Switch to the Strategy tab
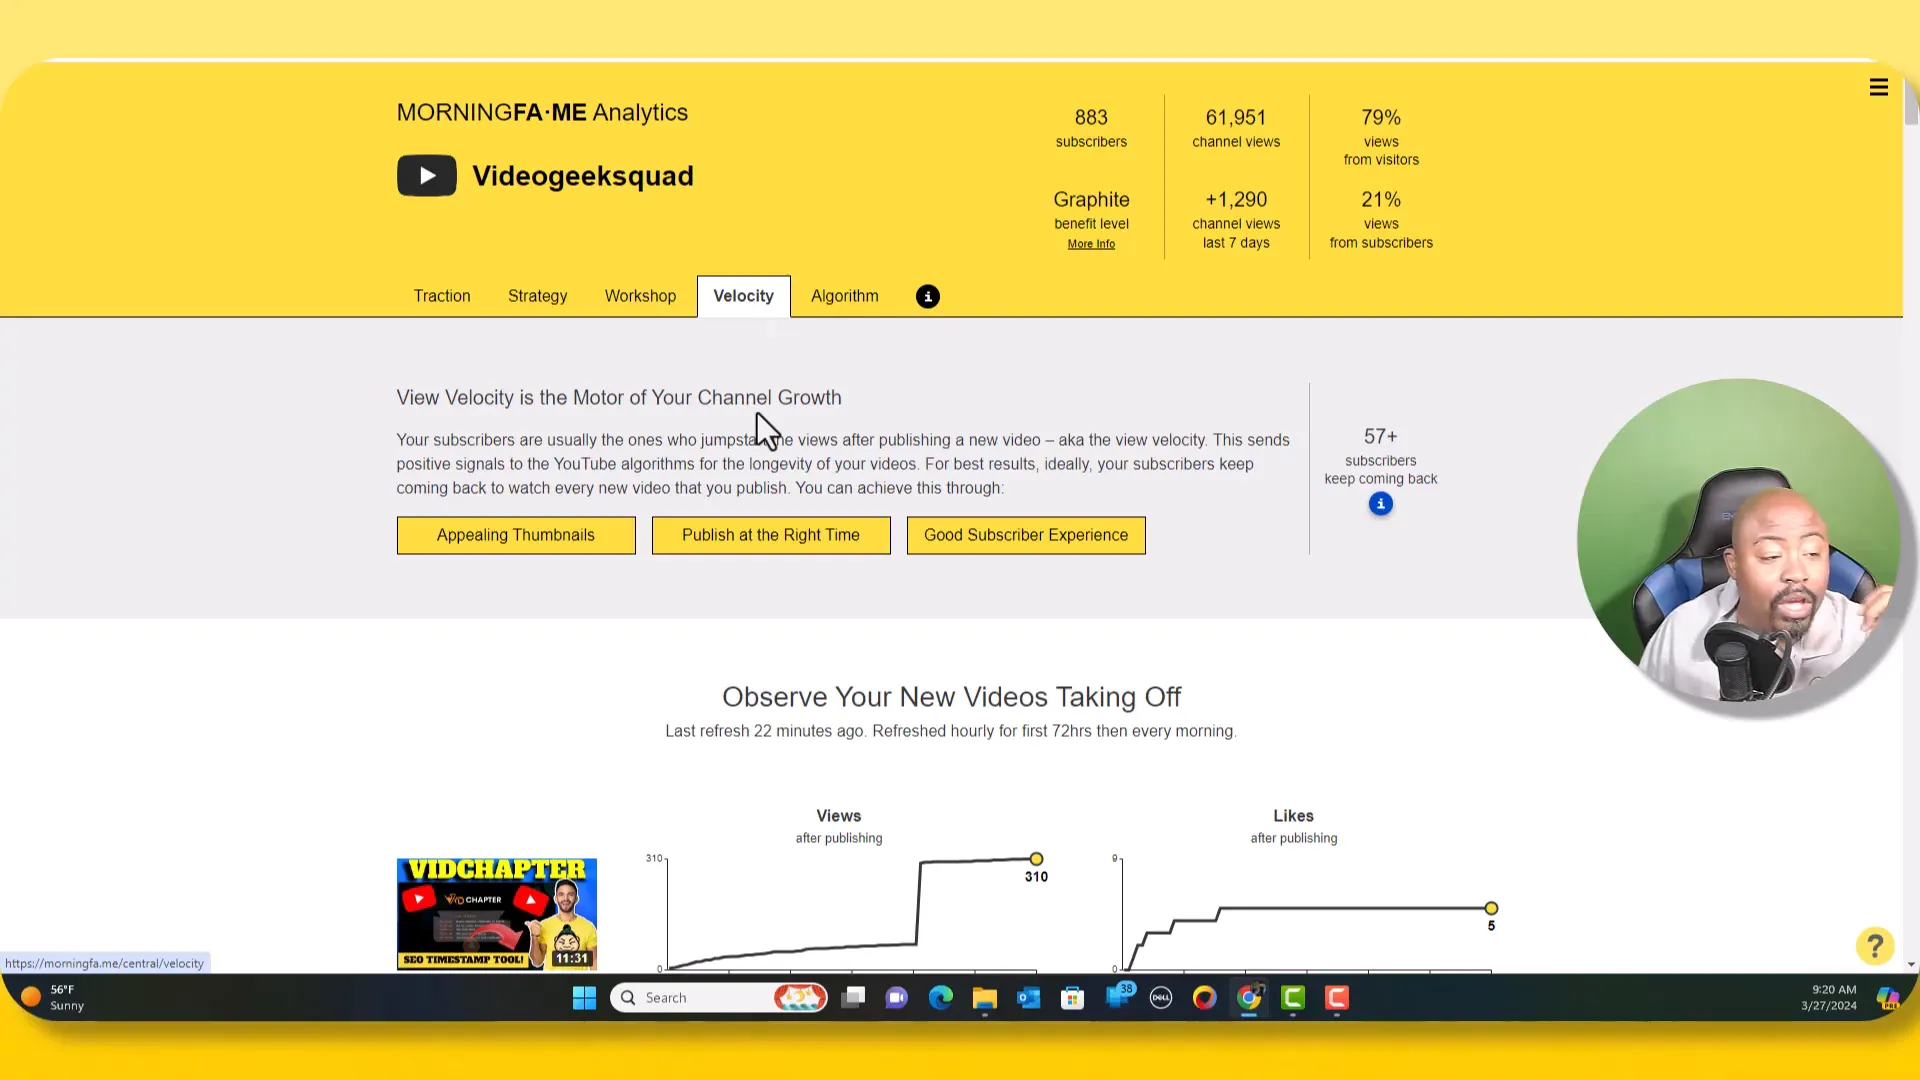Screen dimensions: 1920x1080 [x=537, y=296]
